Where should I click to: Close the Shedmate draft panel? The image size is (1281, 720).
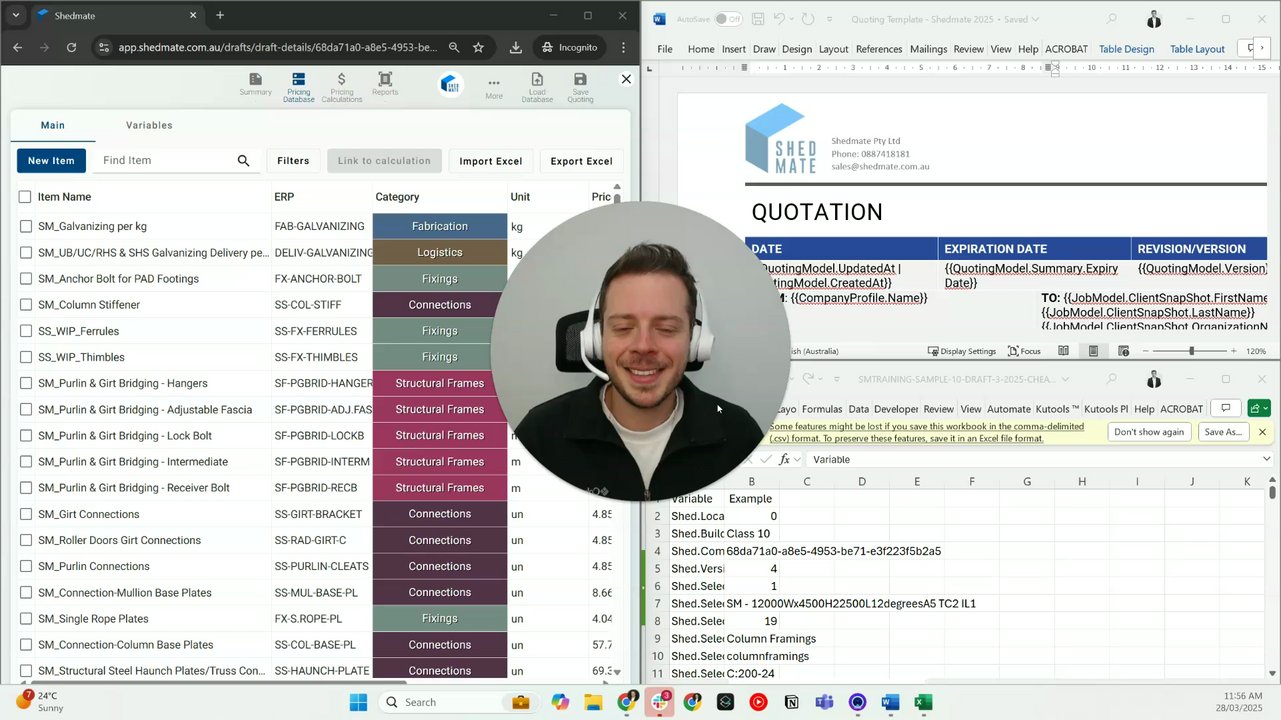(626, 79)
